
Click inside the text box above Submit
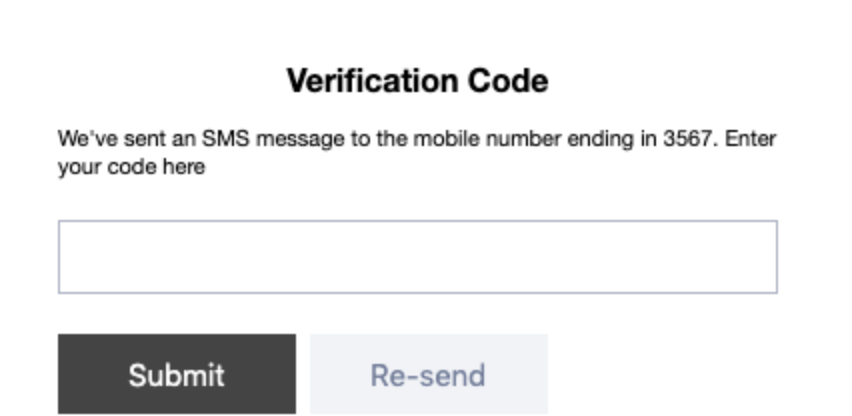point(417,257)
